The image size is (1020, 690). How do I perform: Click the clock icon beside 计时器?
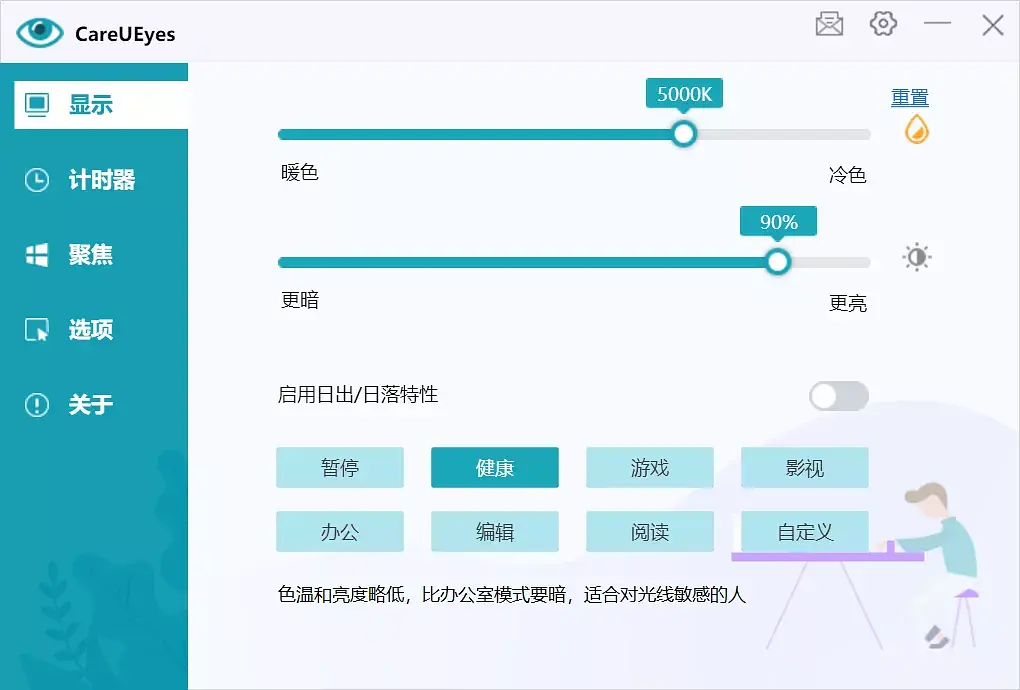tap(37, 180)
